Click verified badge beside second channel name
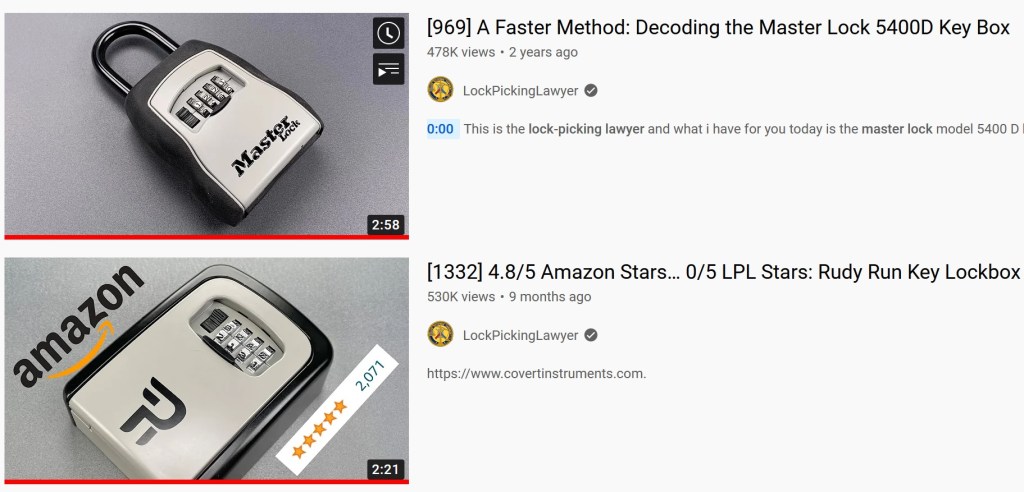 tap(591, 335)
